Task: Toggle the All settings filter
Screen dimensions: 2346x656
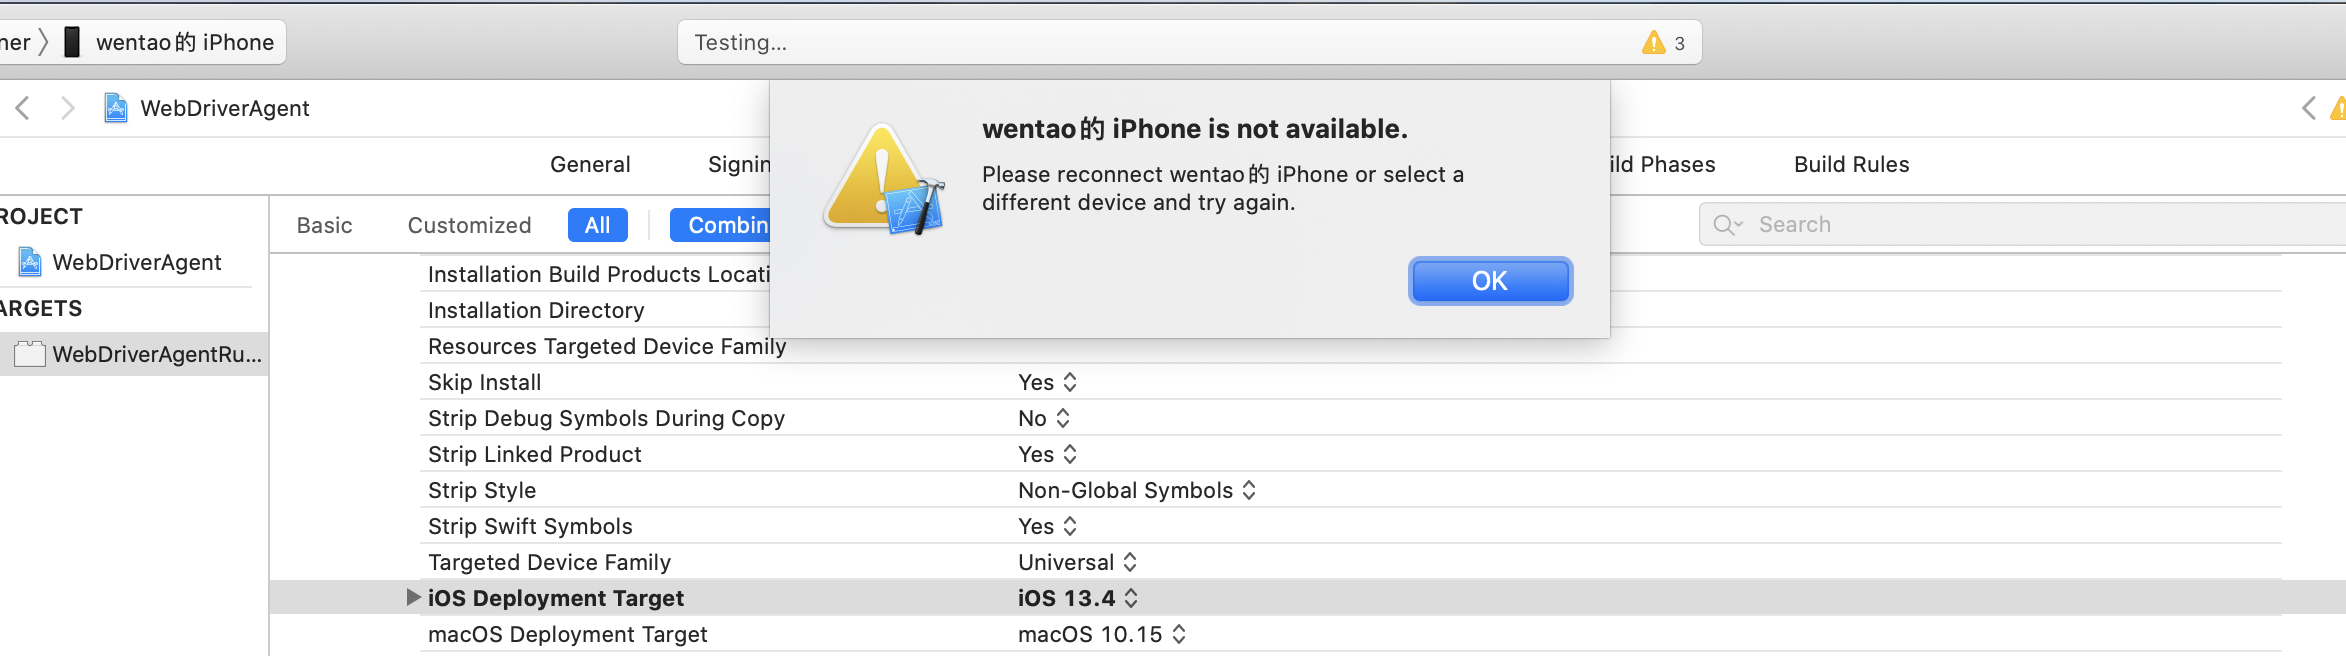Action: pos(597,225)
